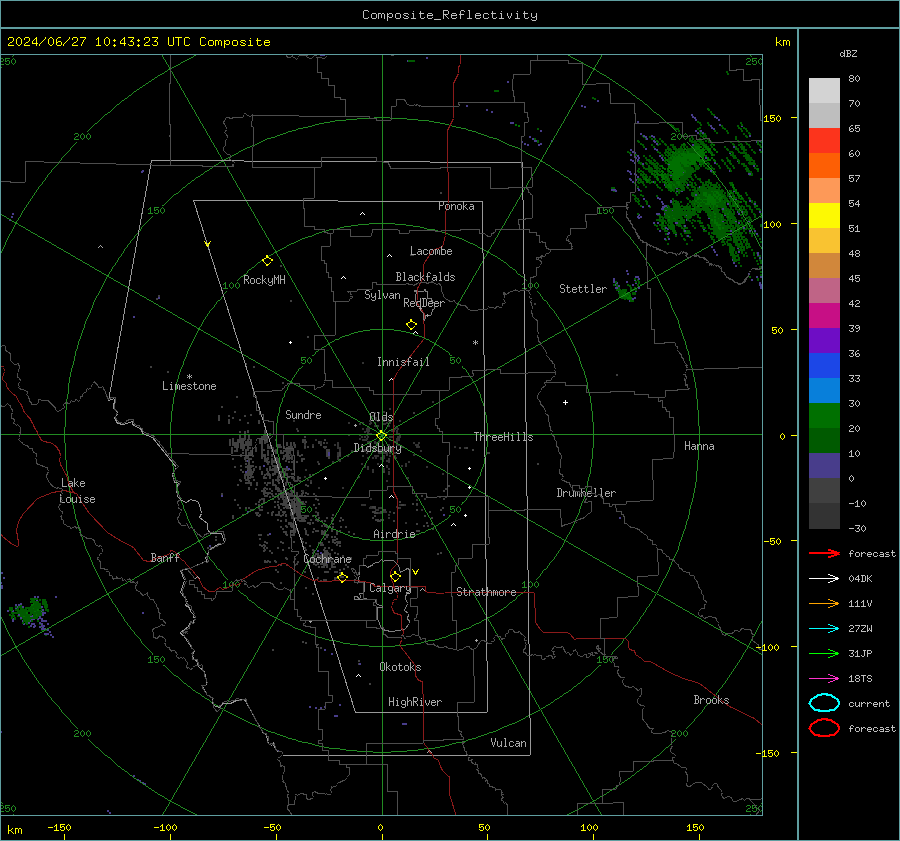The image size is (900, 841).
Task: Click the Okotoks label
Action: [400, 667]
